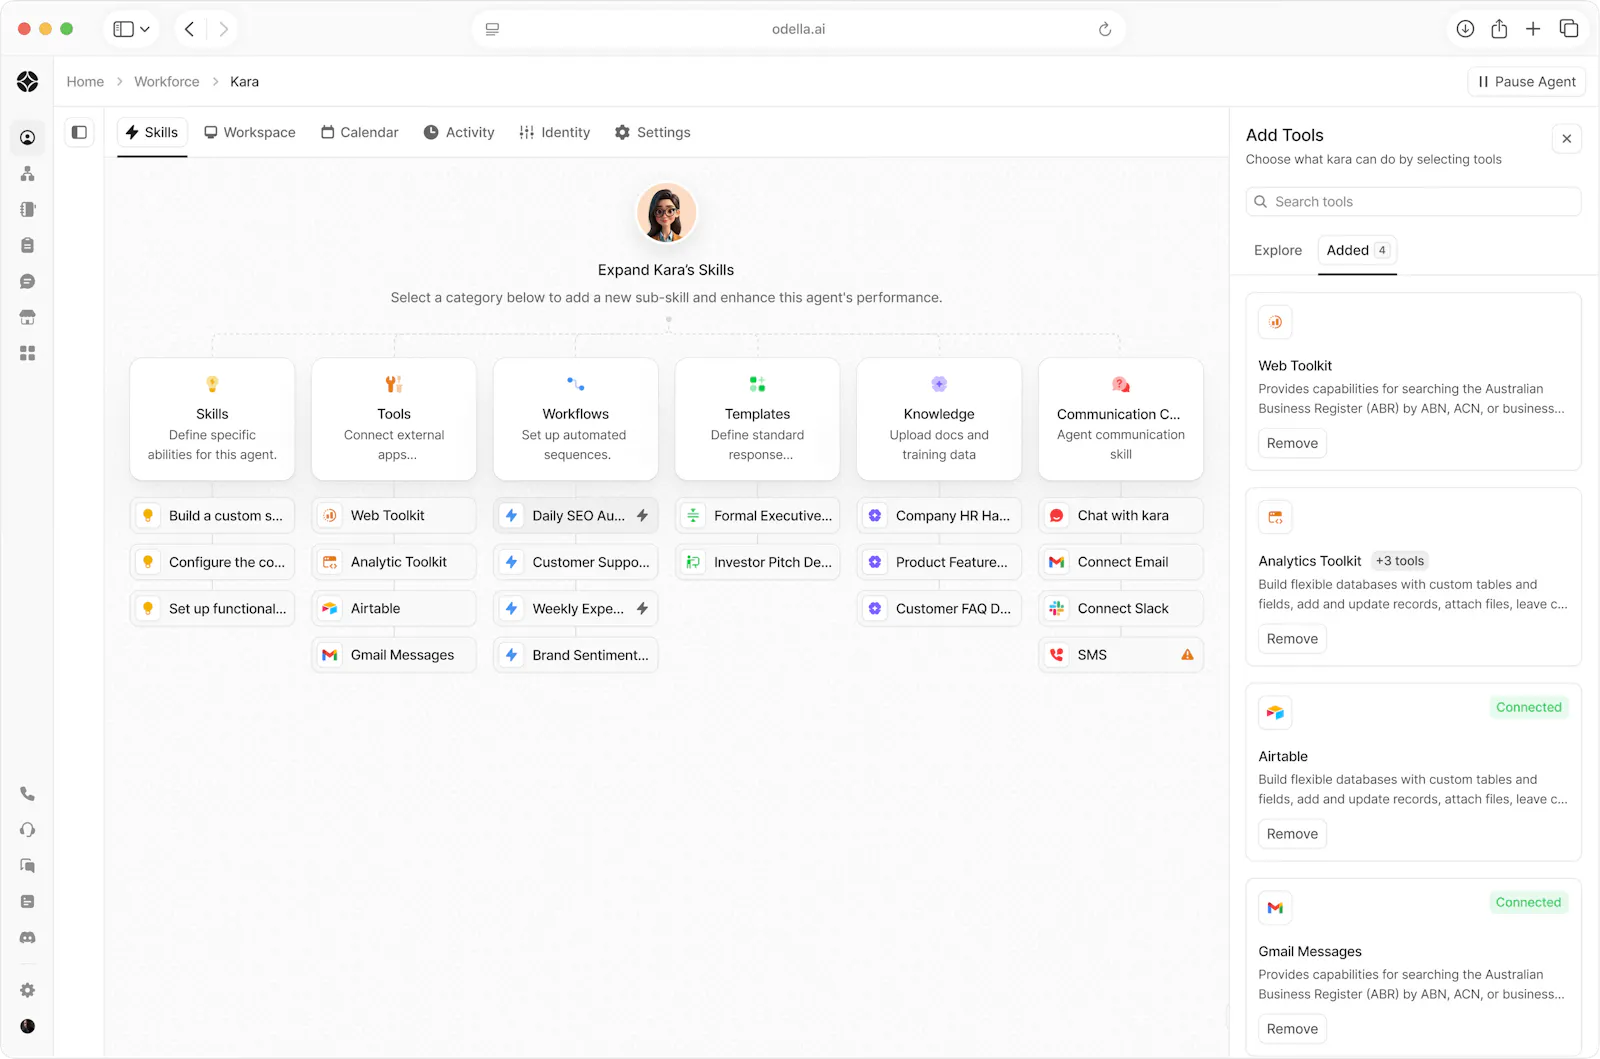Image resolution: width=1600 pixels, height=1059 pixels.
Task: Open Company HR Ha... knowledge node
Action: pos(939,516)
